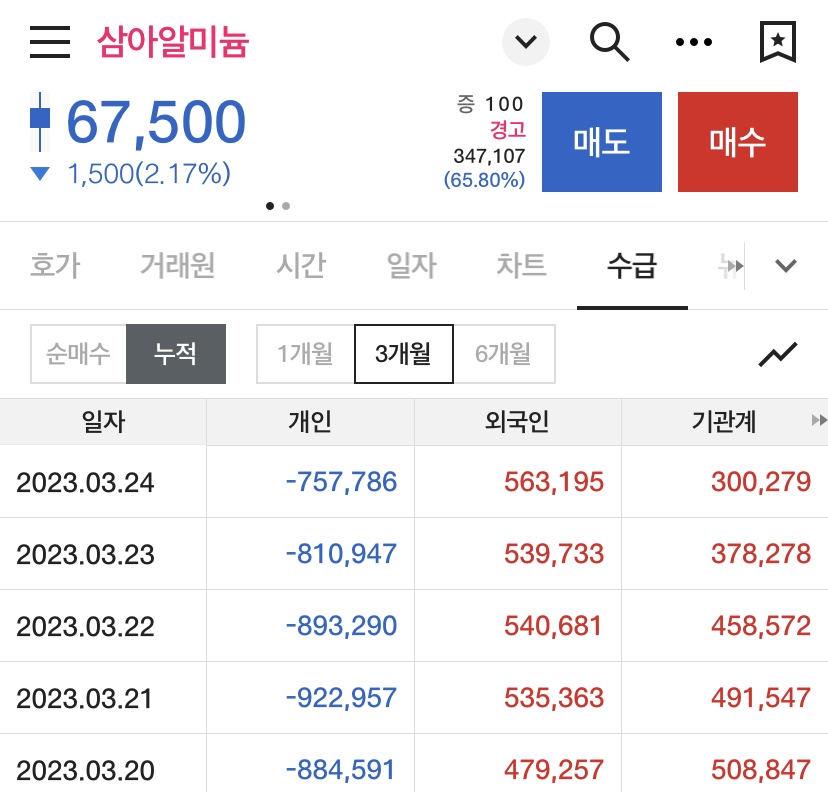Tap the 경고 warning label
The image size is (828, 792).
pyautogui.click(x=507, y=130)
